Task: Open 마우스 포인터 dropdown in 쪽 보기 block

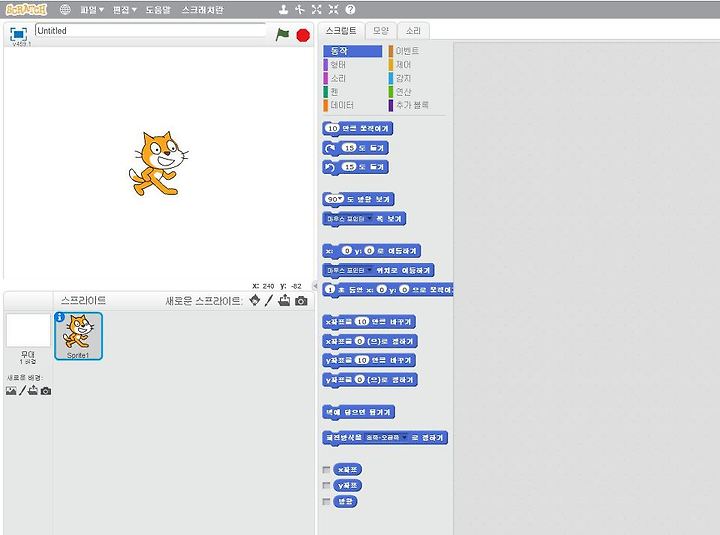Action: (370, 219)
